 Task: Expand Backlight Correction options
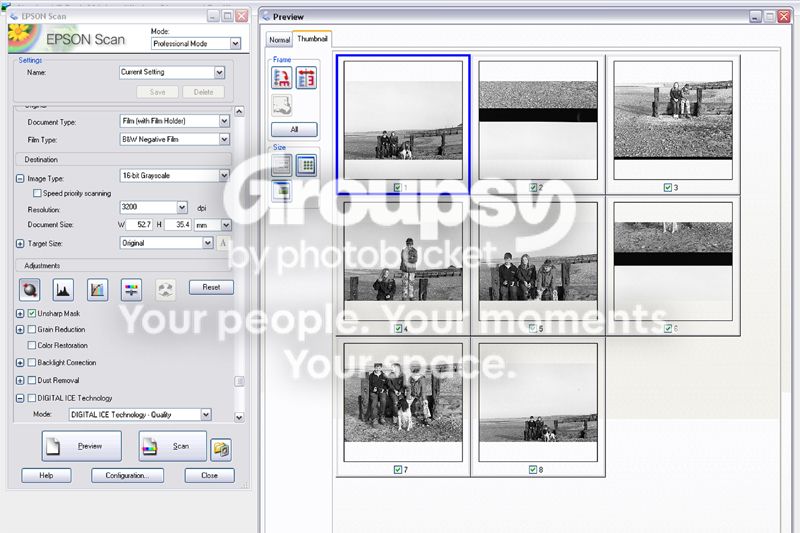coord(20,363)
